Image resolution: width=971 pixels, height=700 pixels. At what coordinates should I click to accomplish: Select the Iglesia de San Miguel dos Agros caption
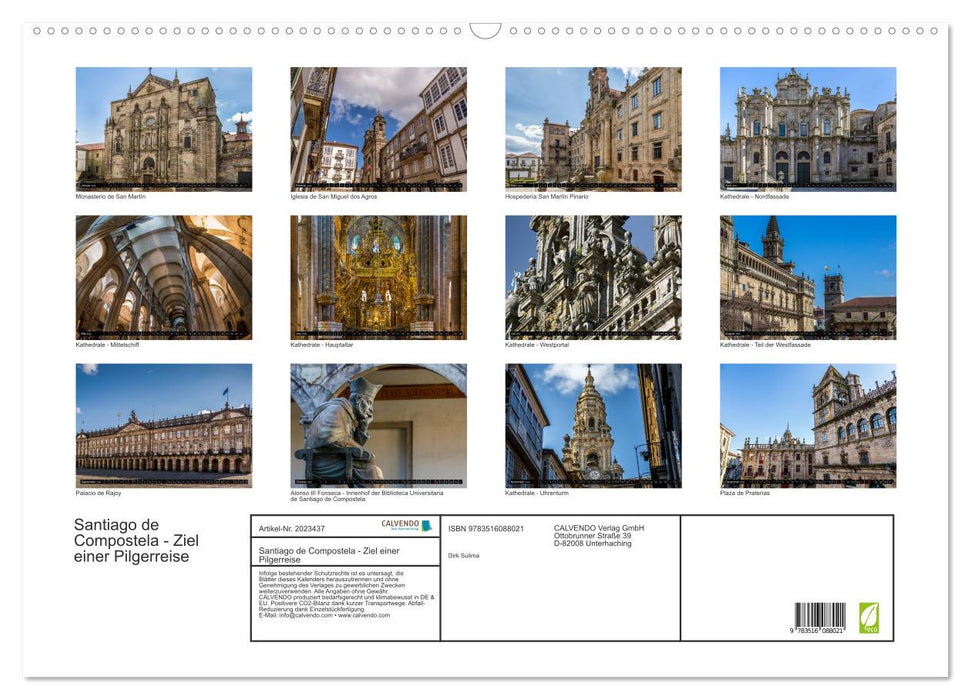[332, 196]
